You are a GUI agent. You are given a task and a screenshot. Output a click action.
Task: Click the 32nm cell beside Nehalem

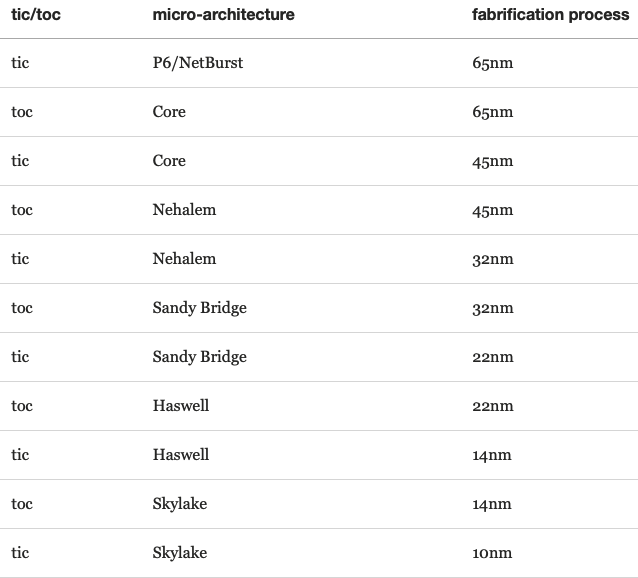[492, 259]
